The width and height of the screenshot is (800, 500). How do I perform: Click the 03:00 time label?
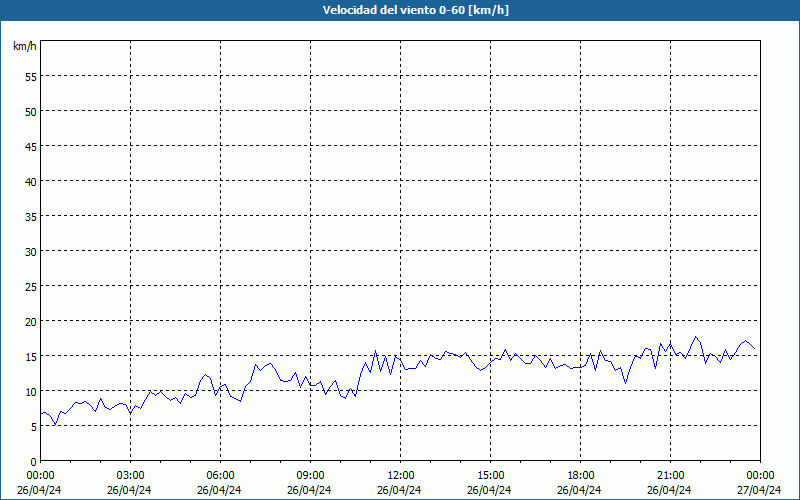[131, 476]
